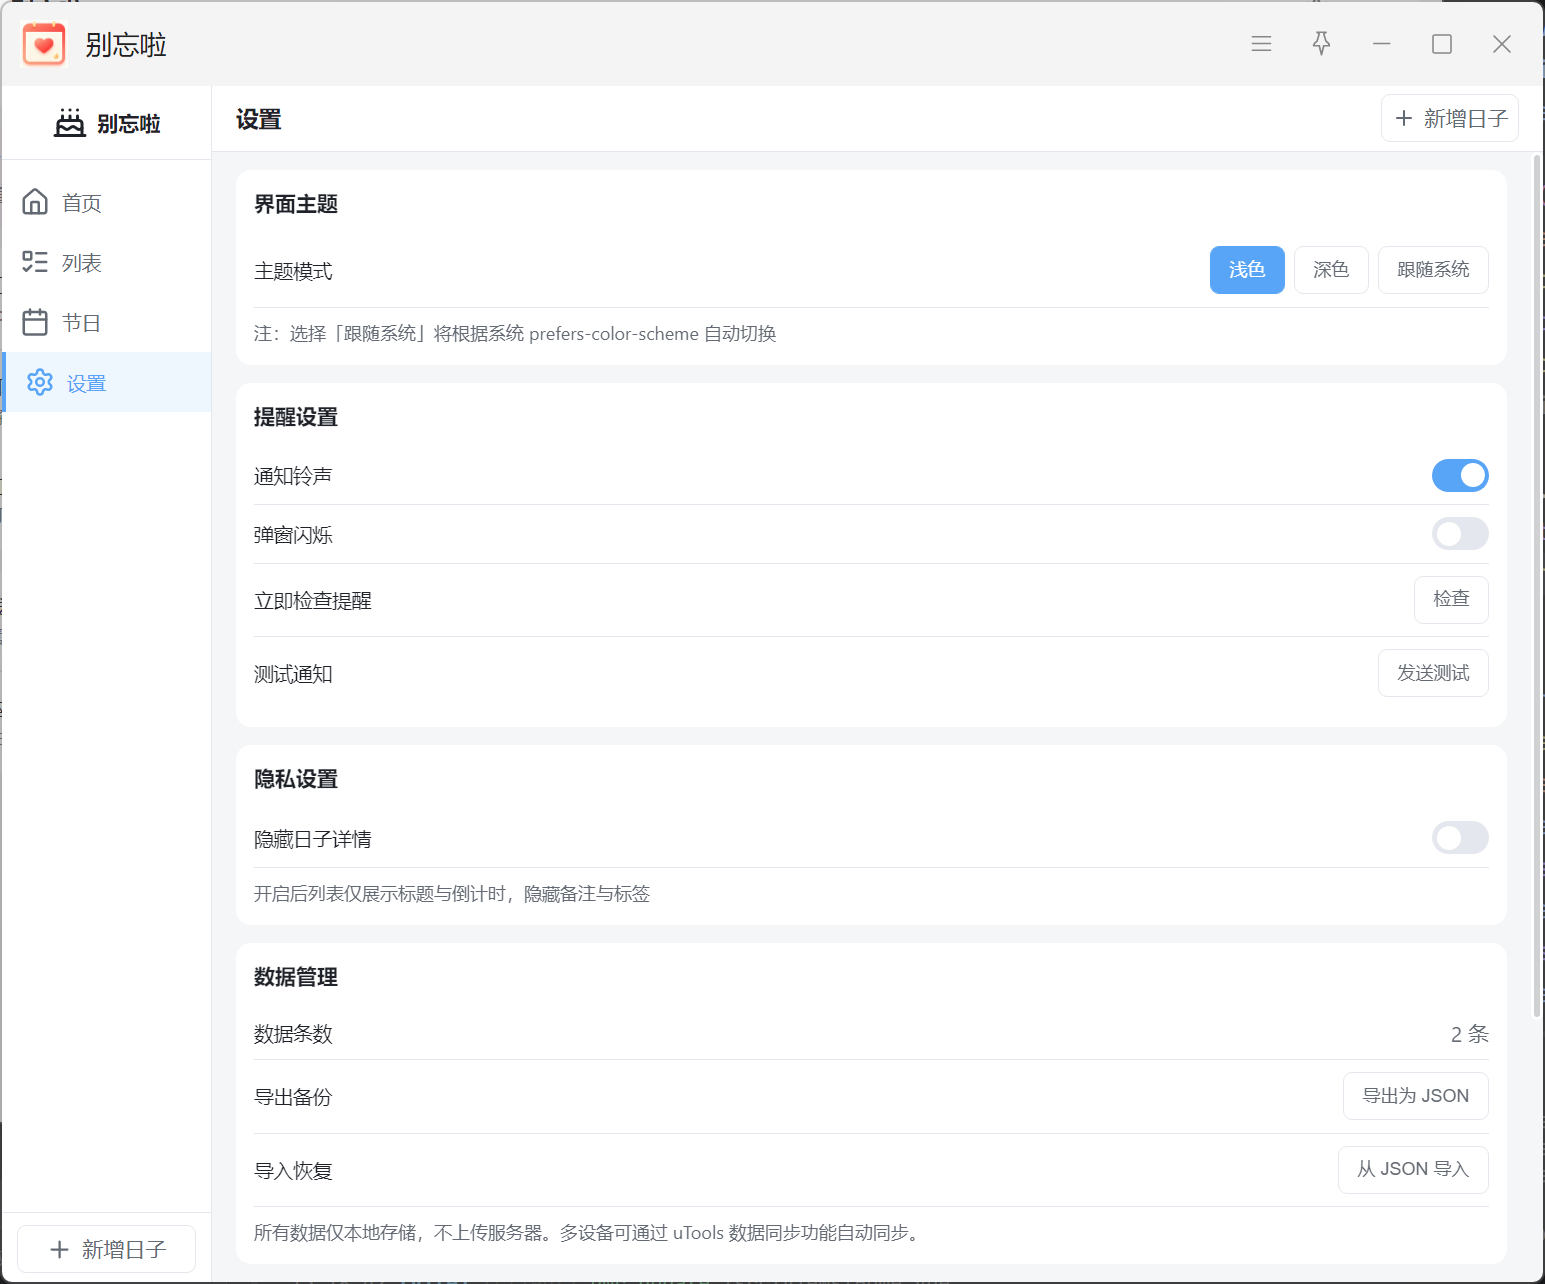Pin the window with pushpin icon
Viewport: 1545px width, 1284px height.
(x=1322, y=44)
